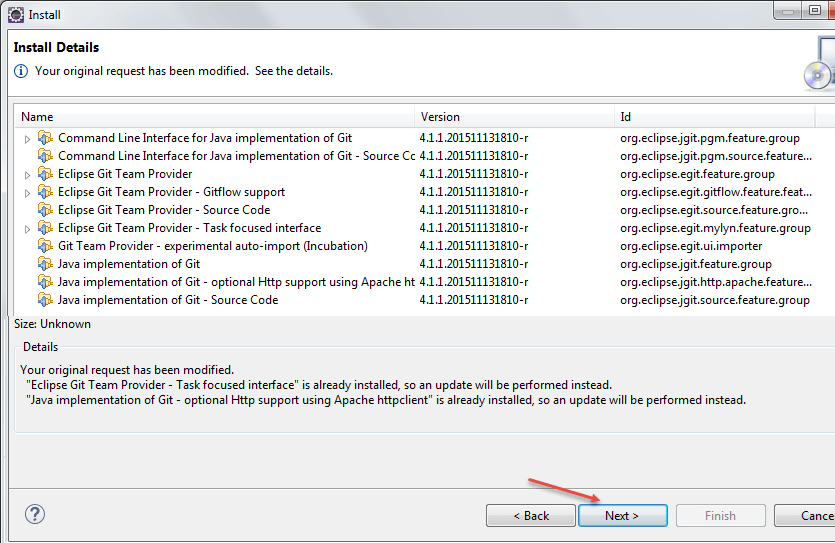
Task: Expand Task focused interface tree node
Action: tap(27, 228)
